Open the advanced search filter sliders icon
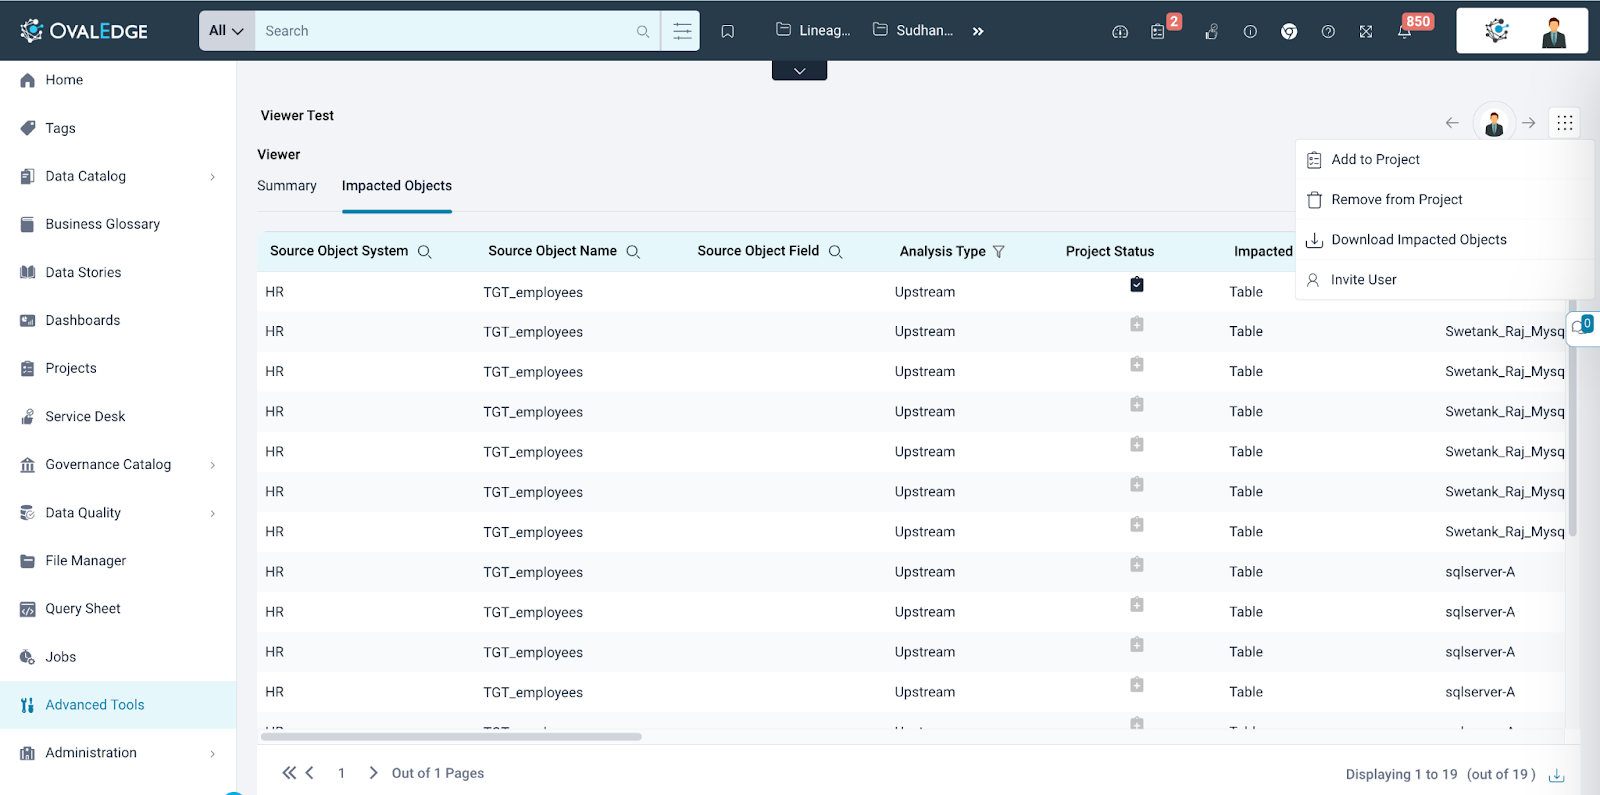This screenshot has width=1600, height=795. click(x=682, y=31)
